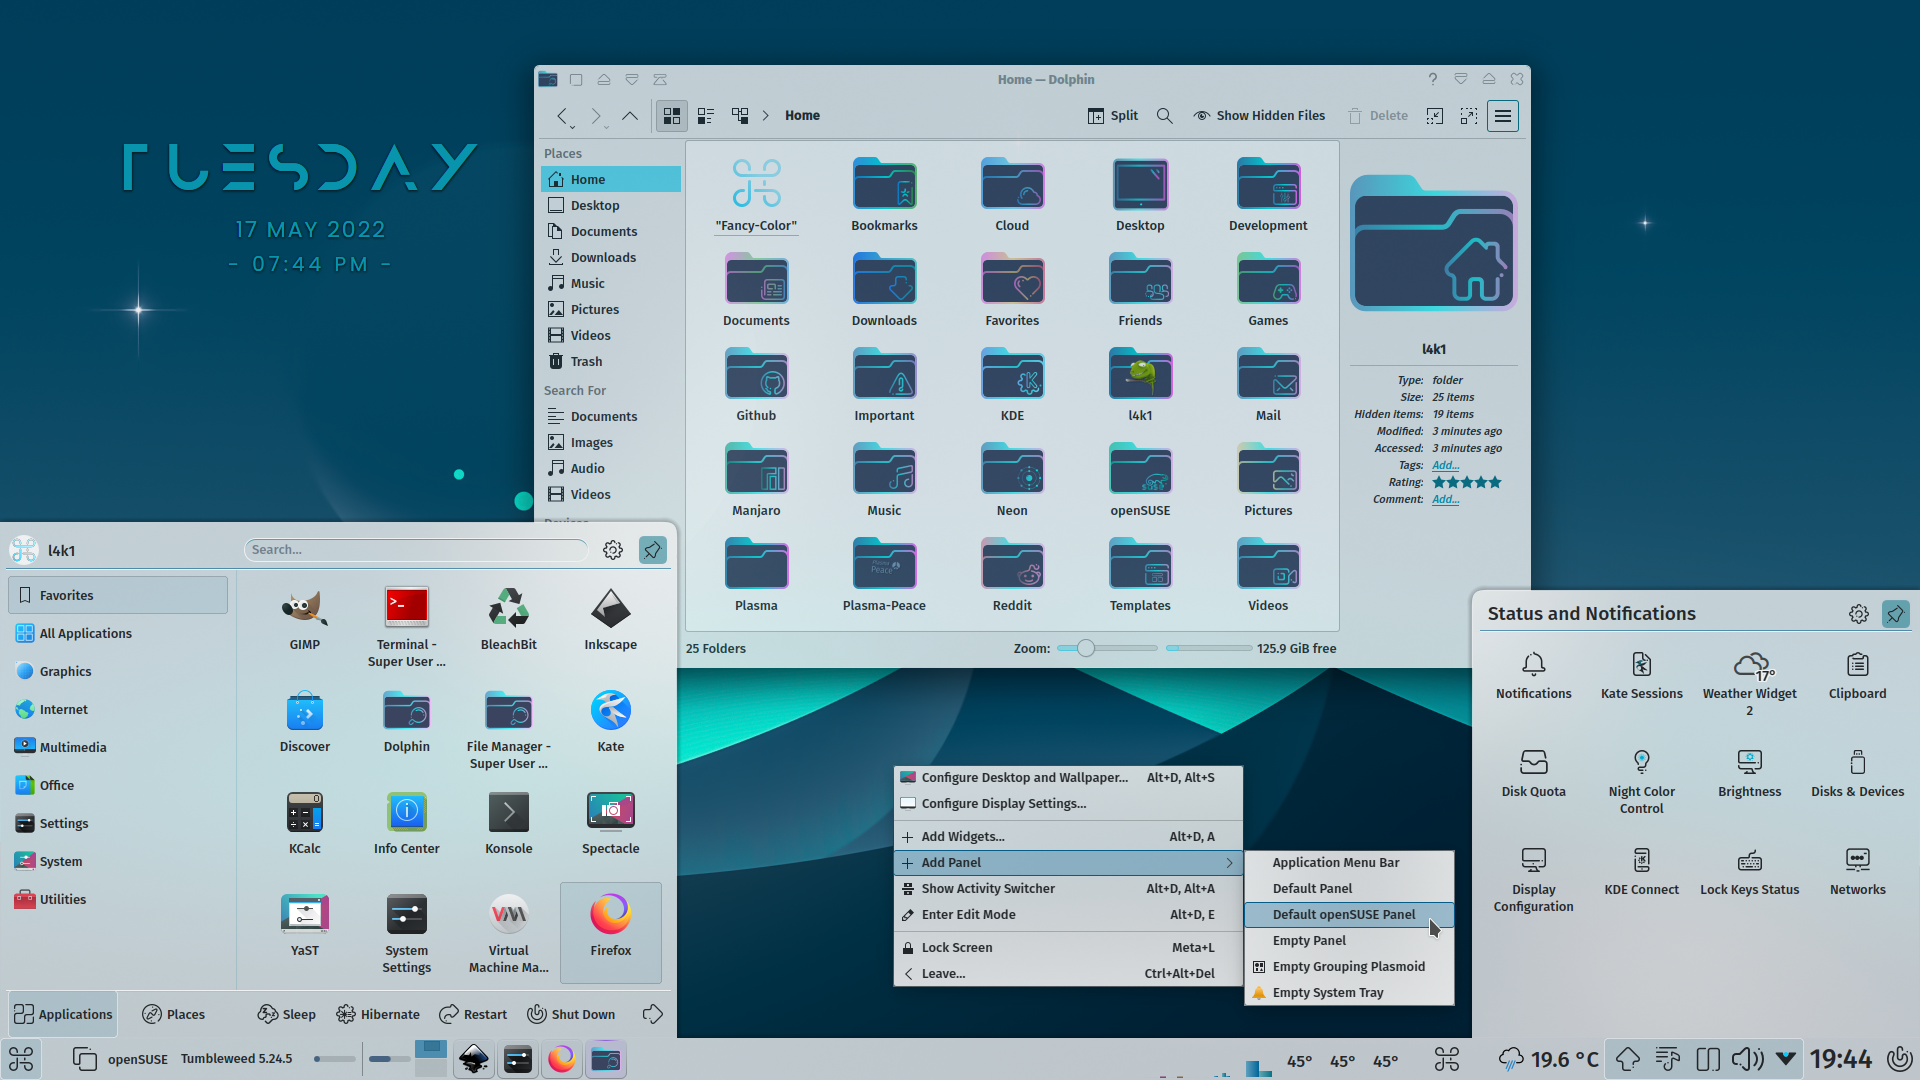The width and height of the screenshot is (1920, 1080).
Task: Open Dolphin hamburger menu
Action: (1503, 116)
